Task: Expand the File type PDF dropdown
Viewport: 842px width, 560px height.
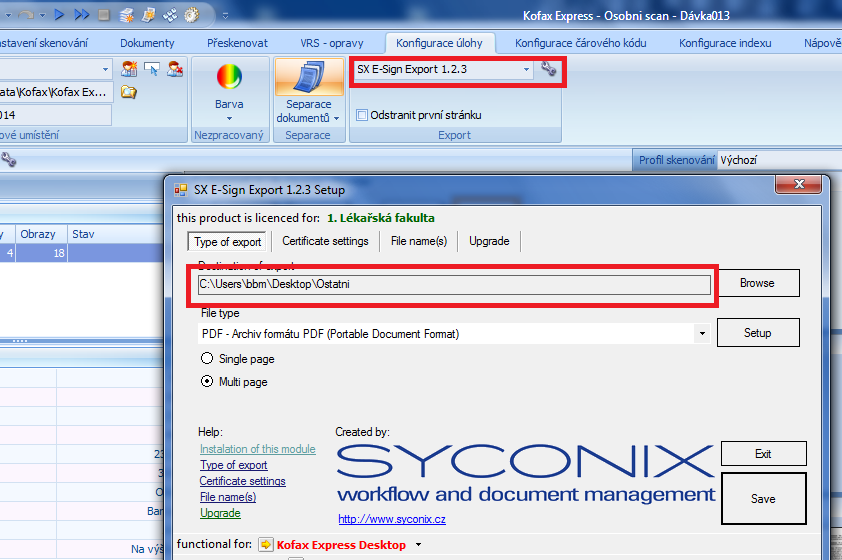Action: (702, 333)
